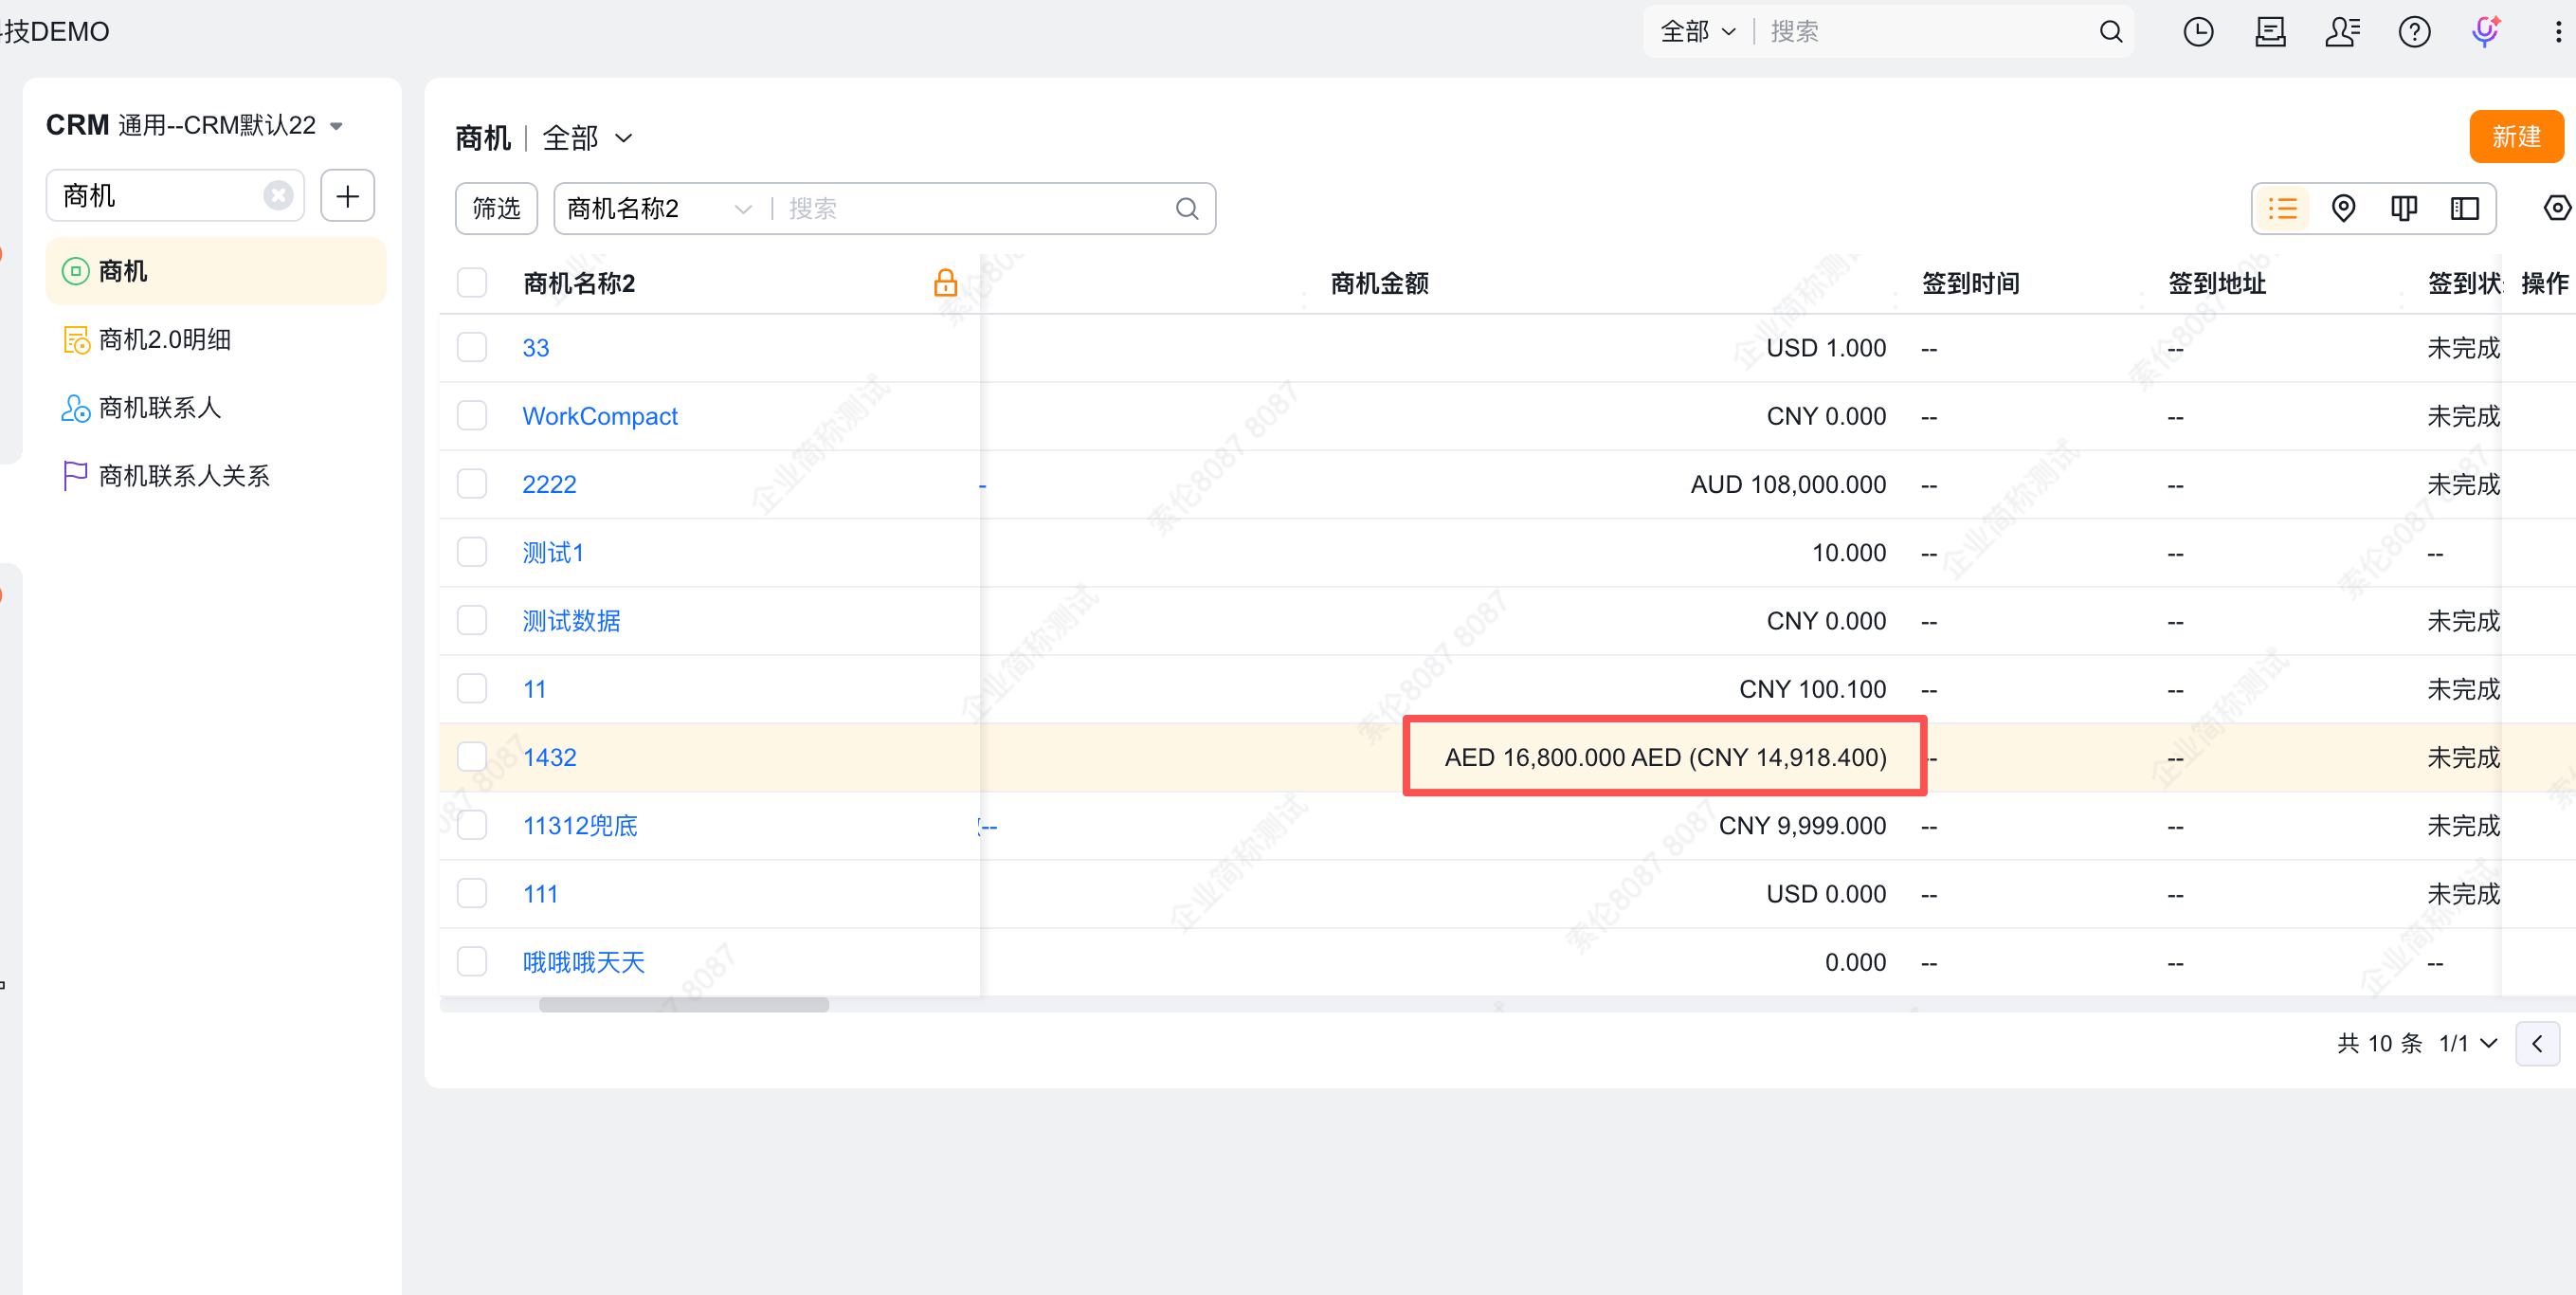
Task: Check the row for 测试1
Action: coord(472,552)
